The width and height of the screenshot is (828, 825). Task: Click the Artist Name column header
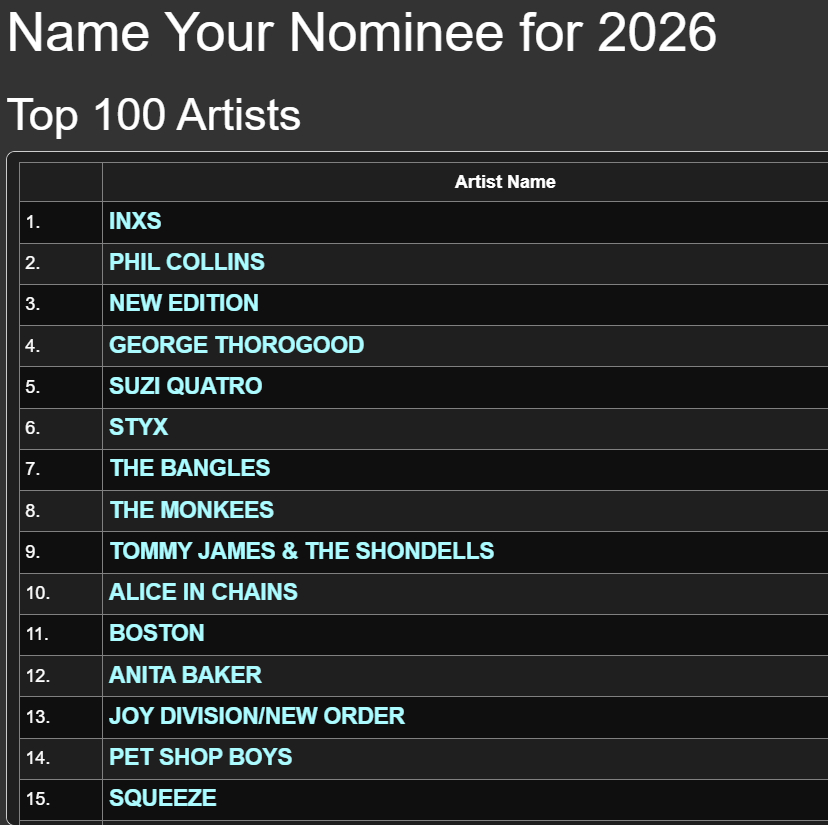(505, 182)
